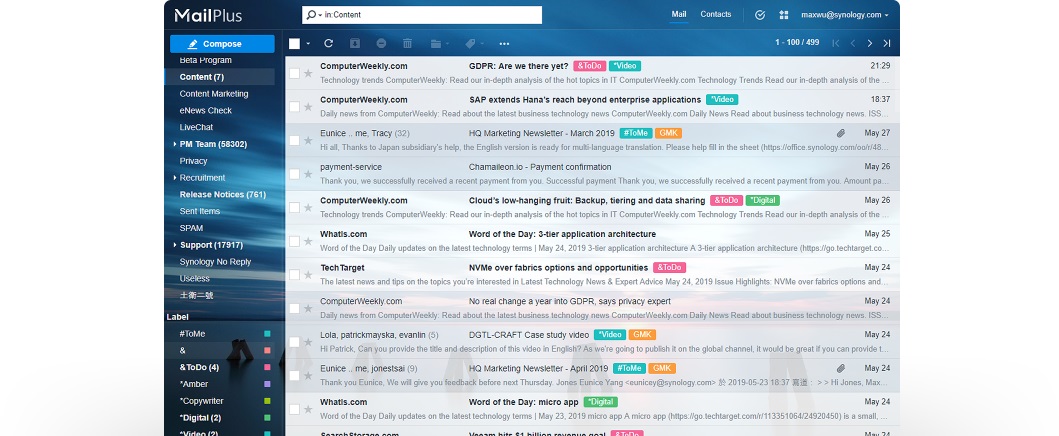This screenshot has height=436, width=1059.
Task: Open the move-to-folder dropdown
Action: click(440, 43)
